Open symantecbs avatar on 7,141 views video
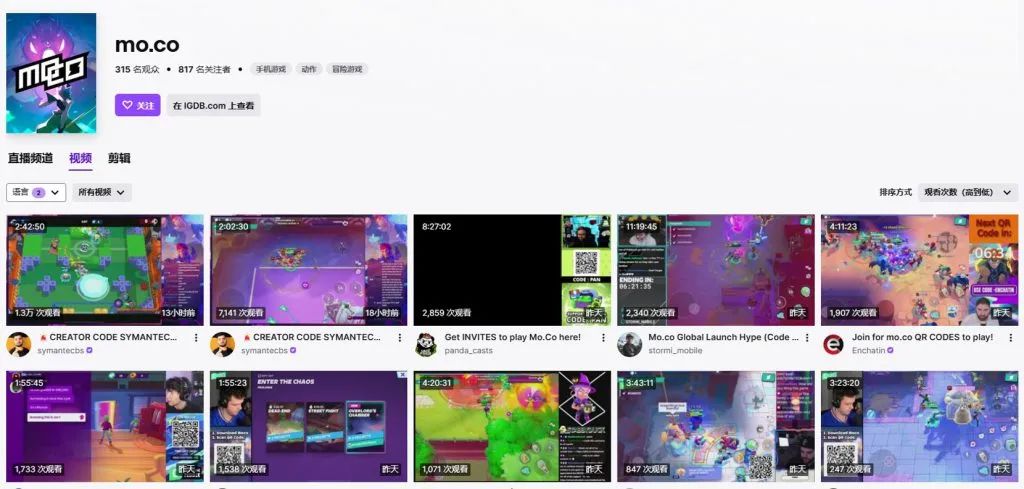1024x489 pixels. point(223,344)
